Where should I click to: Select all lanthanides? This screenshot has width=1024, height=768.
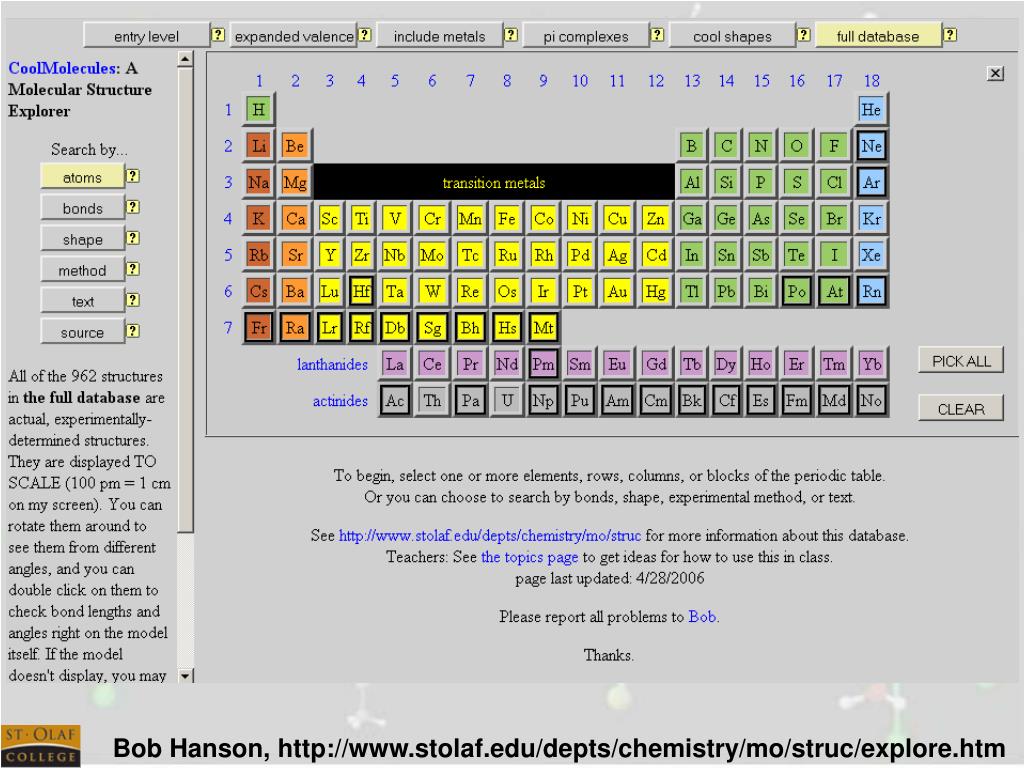point(332,364)
